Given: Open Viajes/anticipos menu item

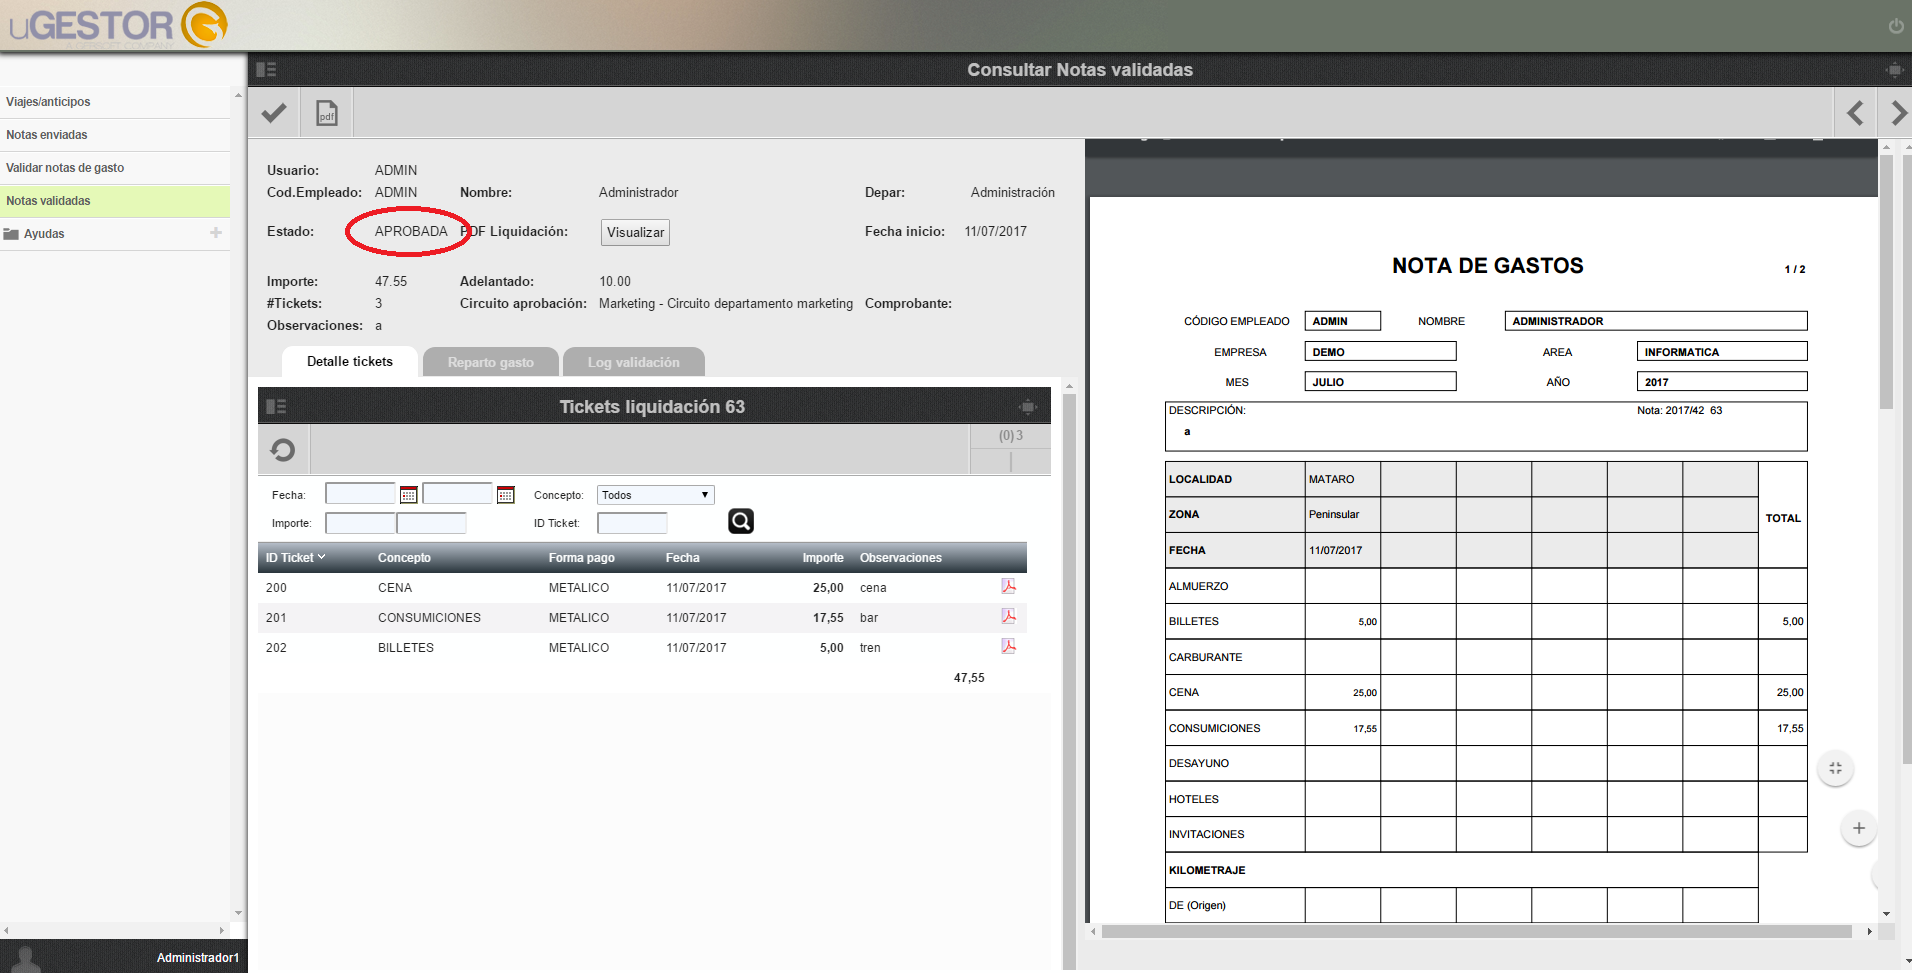Looking at the screenshot, I should coord(115,102).
